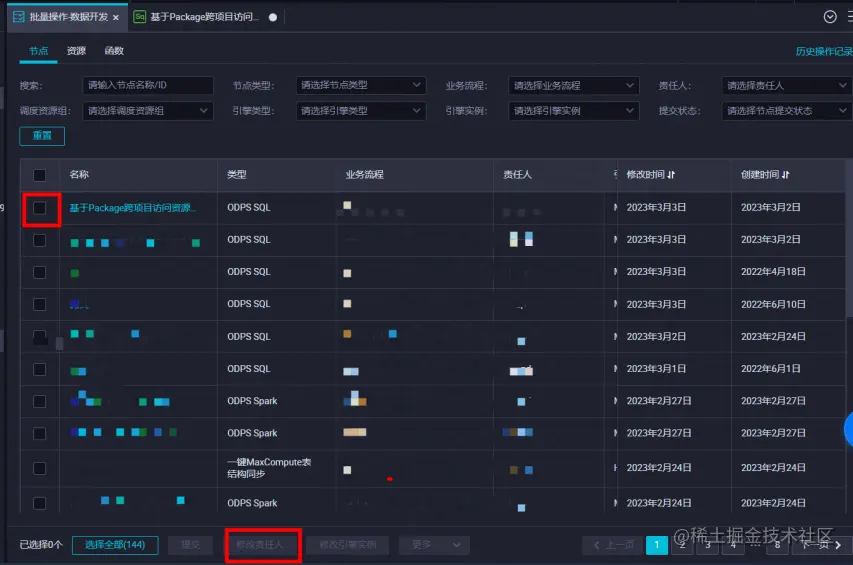The width and height of the screenshot is (853, 565).
Task: Click the SQL icon on the Package tab
Action: [140, 17]
